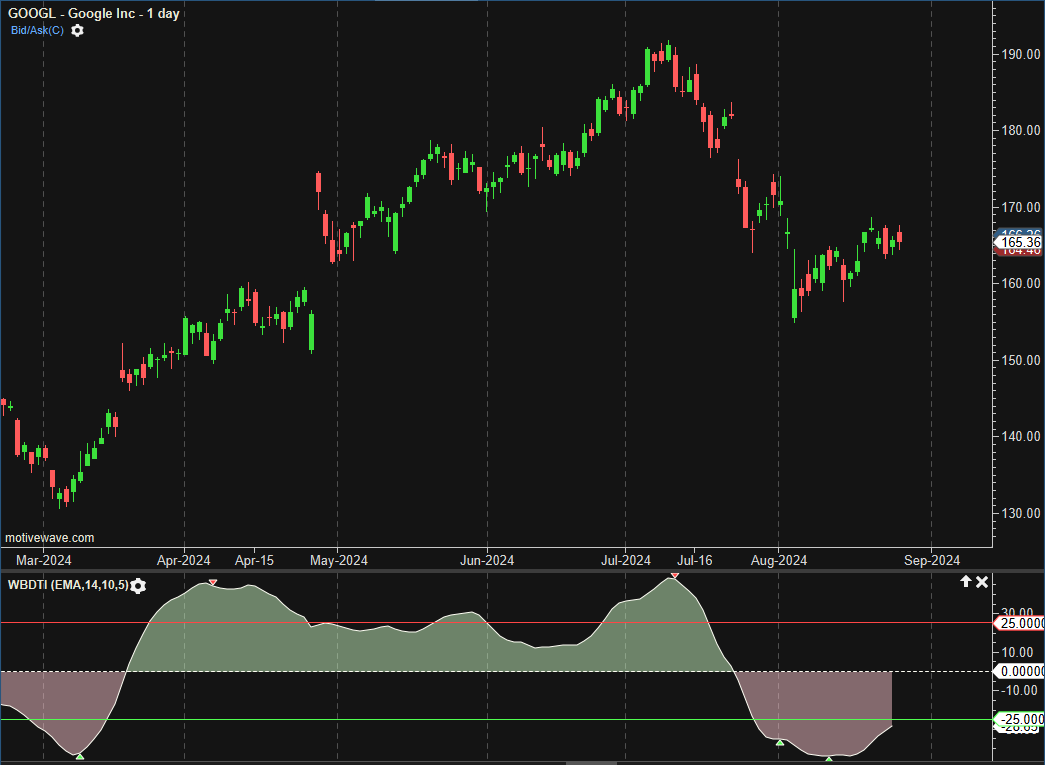Viewport: 1045px width, 765px height.
Task: Move WBDTI panel up with arrow icon
Action: point(966,581)
